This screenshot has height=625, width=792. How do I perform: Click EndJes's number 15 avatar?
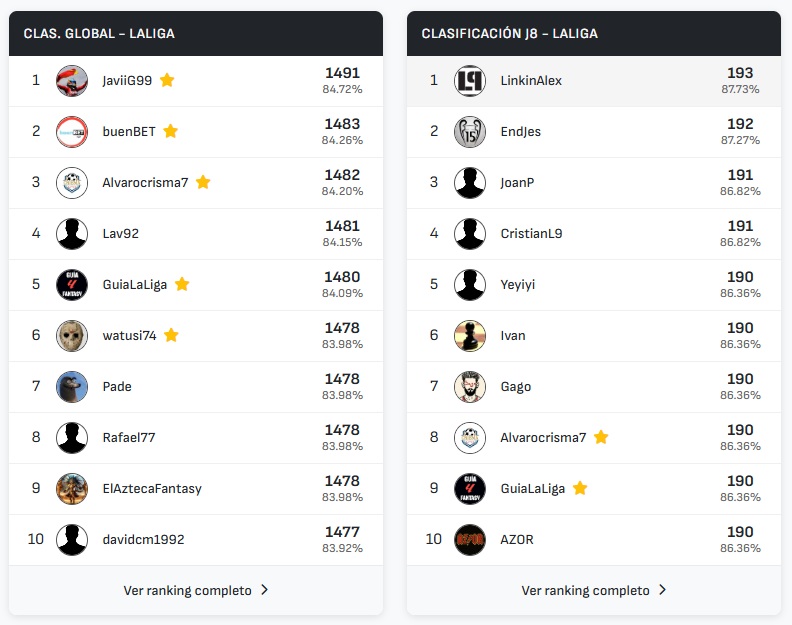[470, 132]
